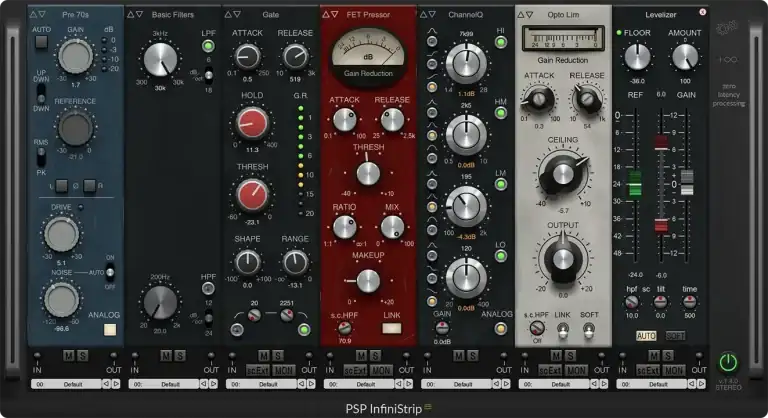The height and width of the screenshot is (418, 768).
Task: Click the MON button under FET Pressor
Action: pos(381,370)
